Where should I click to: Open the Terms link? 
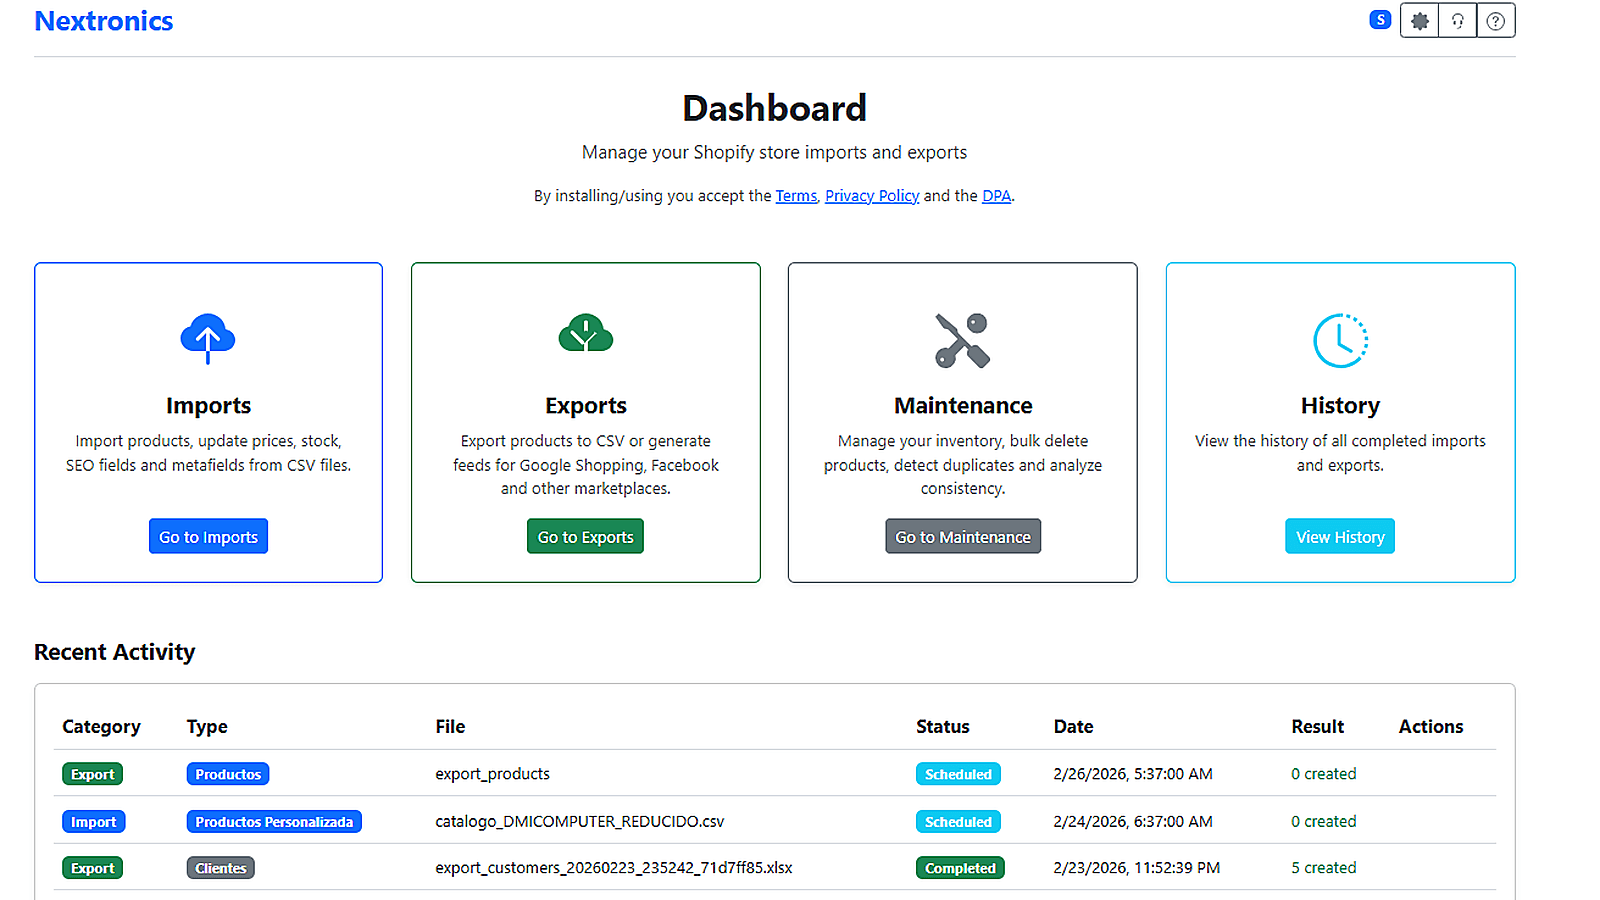[796, 196]
